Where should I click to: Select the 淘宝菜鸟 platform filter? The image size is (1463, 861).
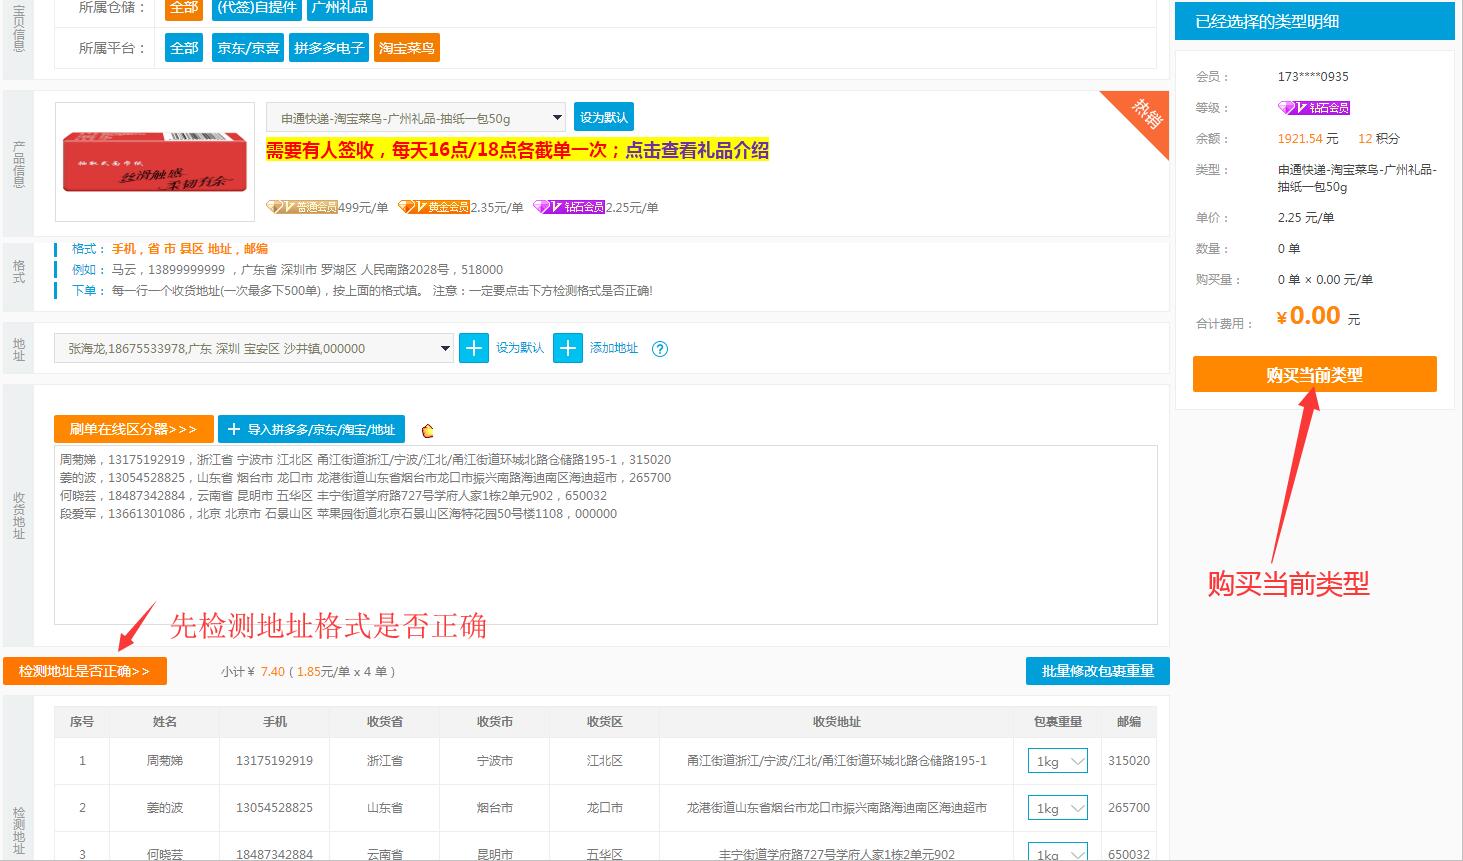click(406, 48)
